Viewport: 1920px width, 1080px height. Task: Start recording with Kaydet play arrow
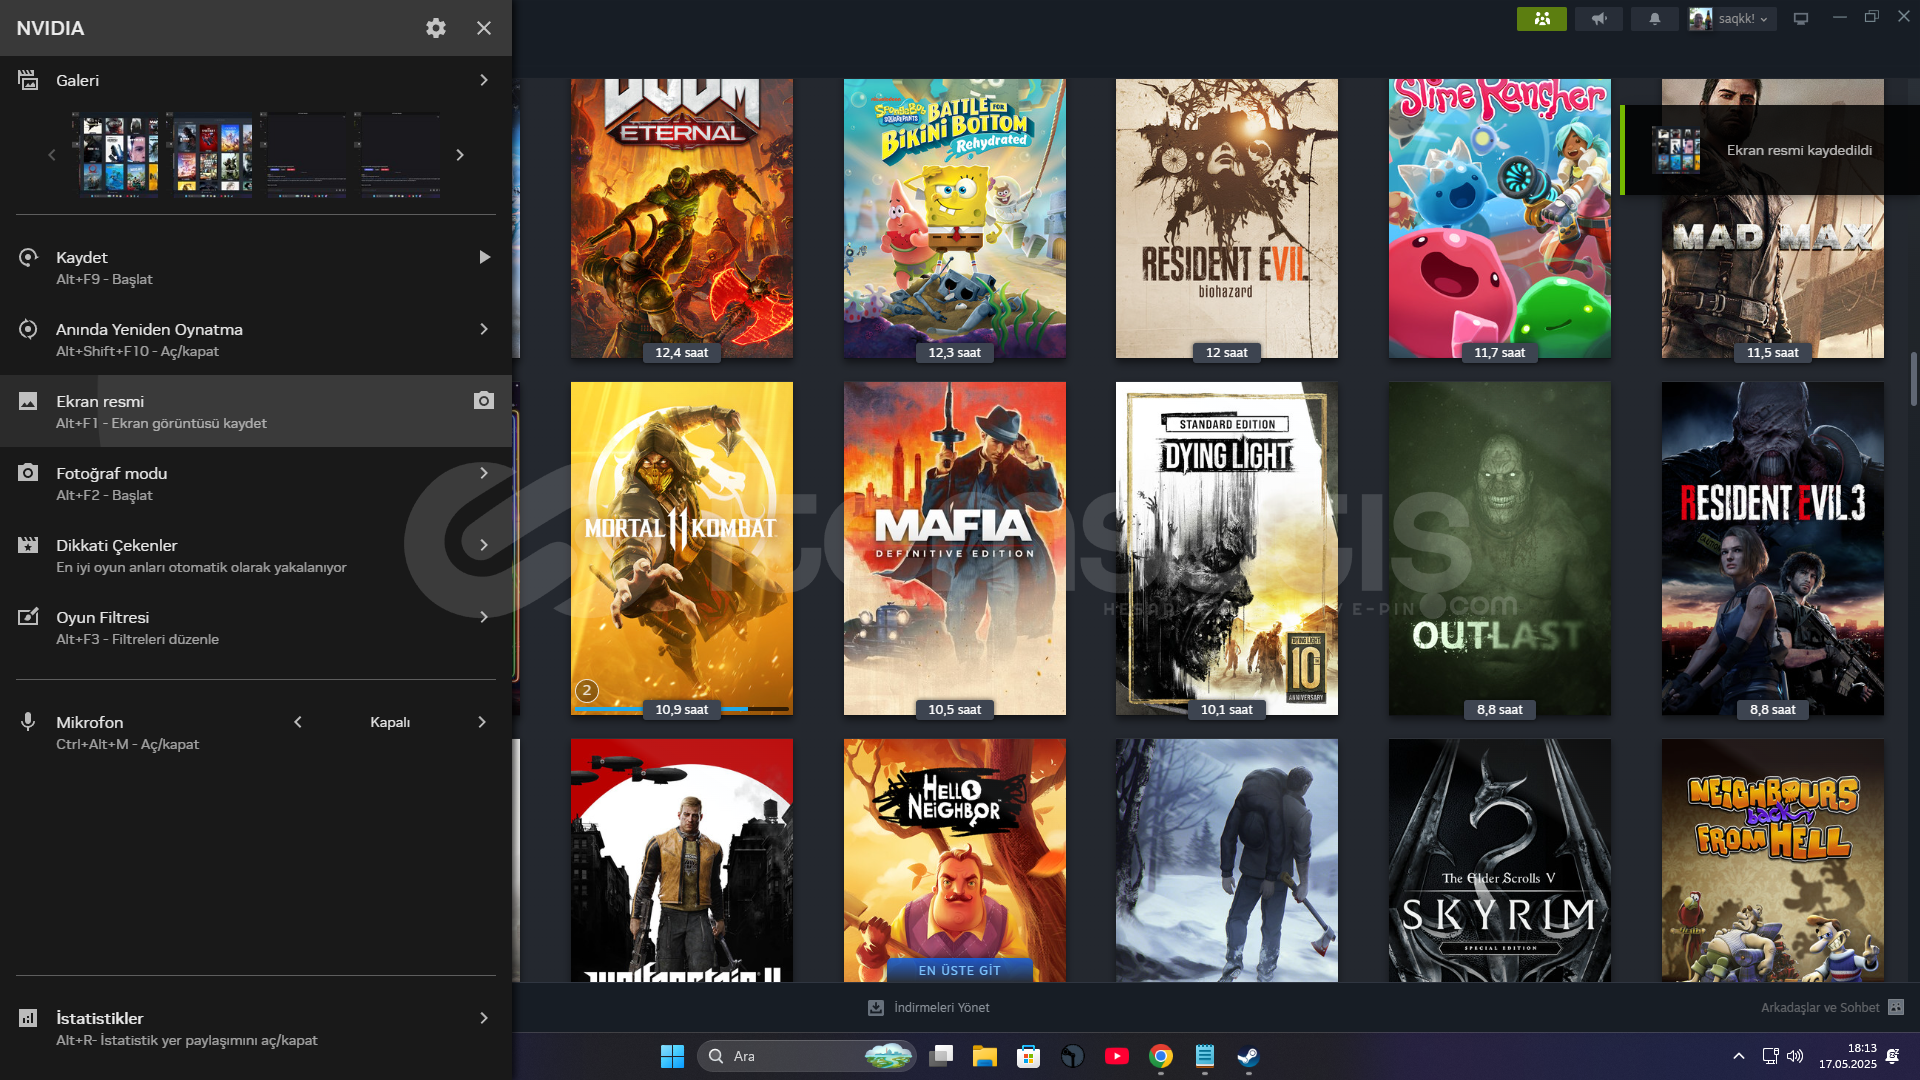click(x=485, y=257)
